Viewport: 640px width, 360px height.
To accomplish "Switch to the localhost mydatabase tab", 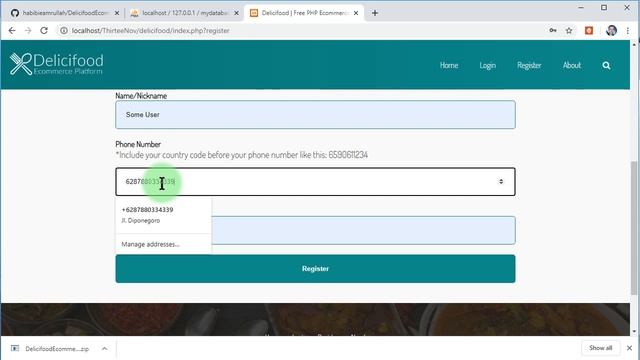I will [184, 13].
